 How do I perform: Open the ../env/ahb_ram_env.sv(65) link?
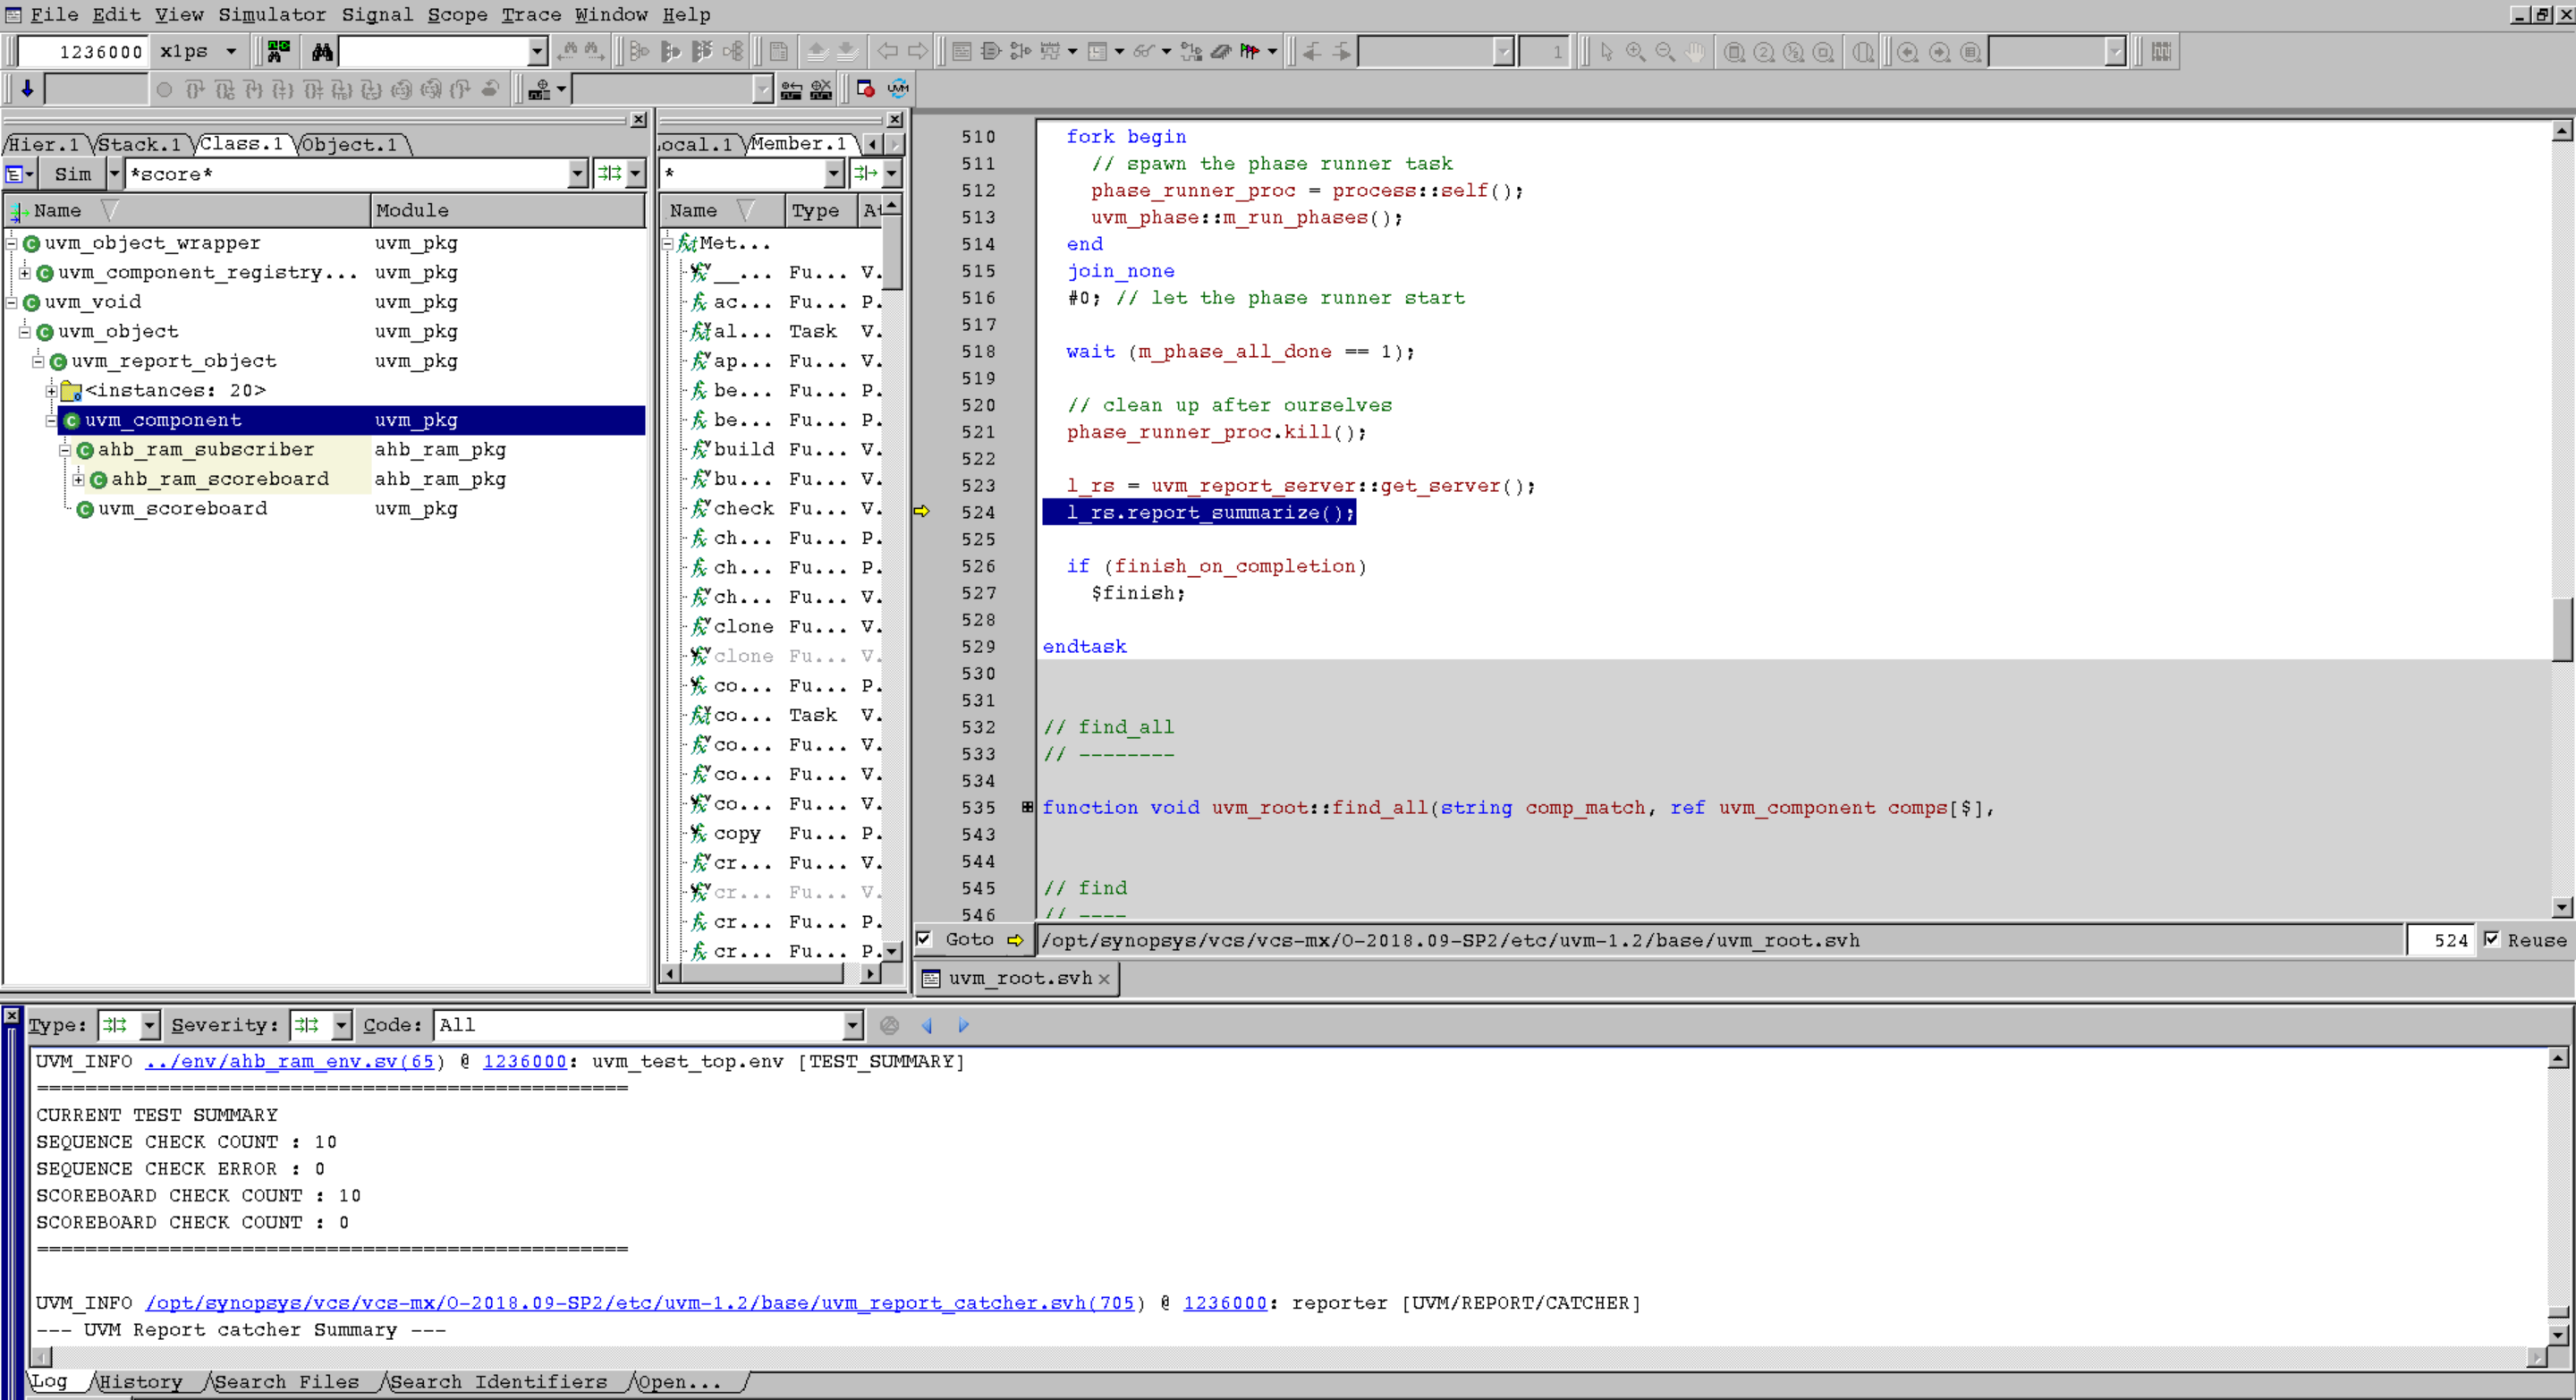pyautogui.click(x=290, y=1061)
